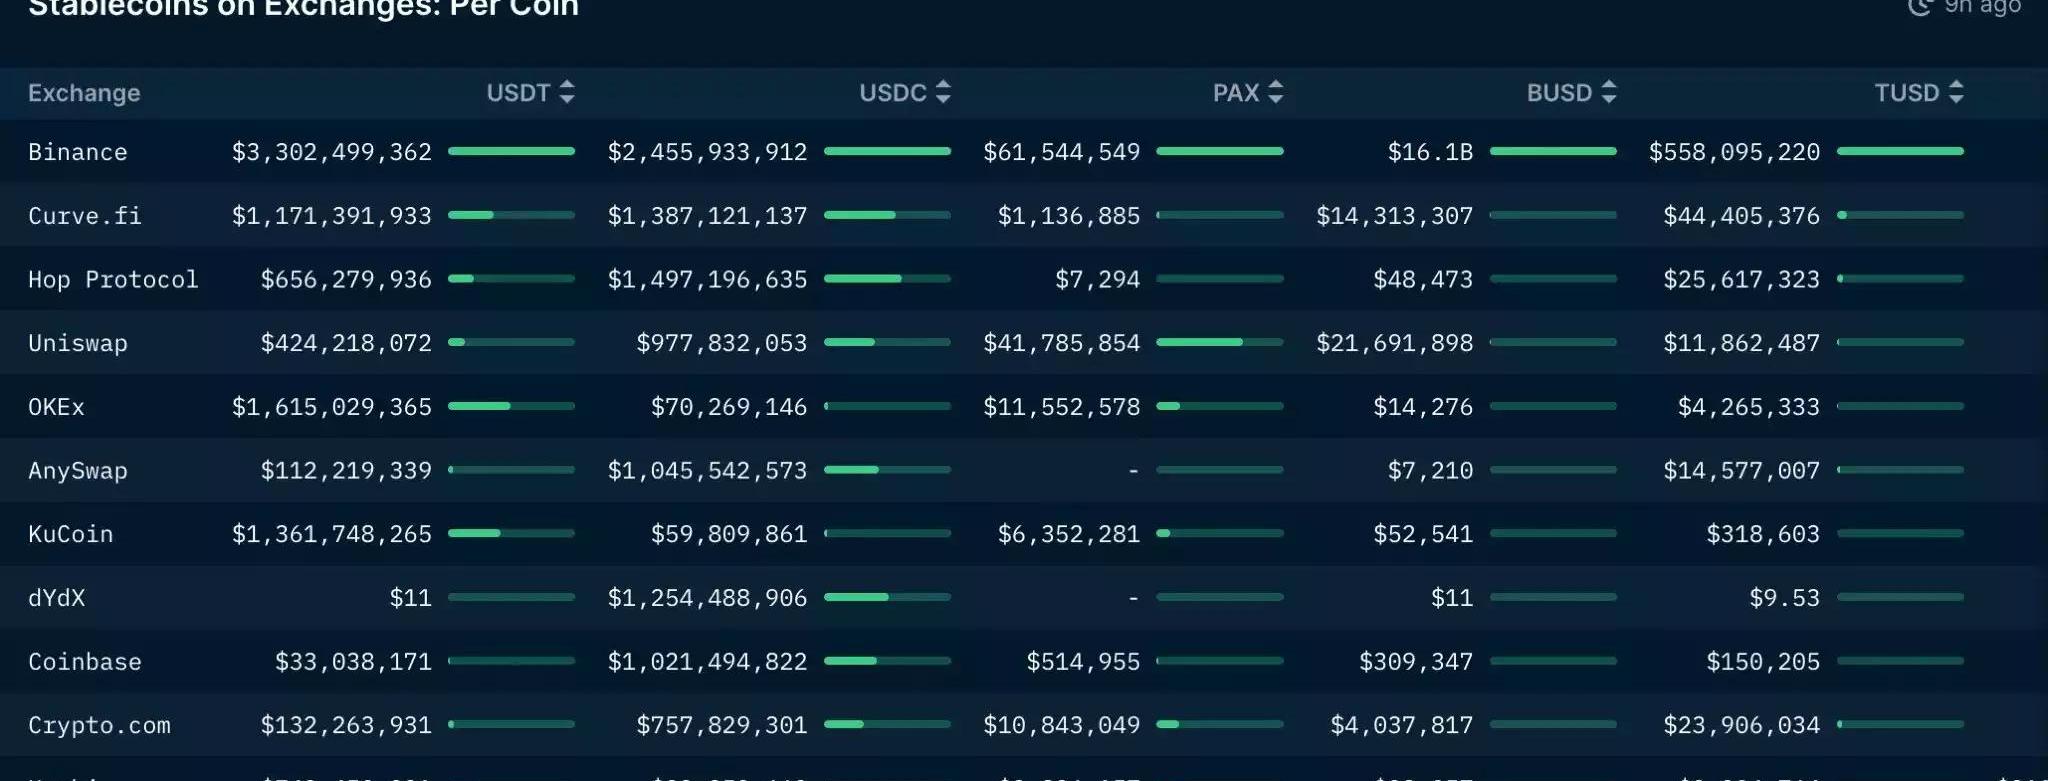The image size is (2048, 781).
Task: Click the TUSD sort arrows icon
Action: point(1956,93)
